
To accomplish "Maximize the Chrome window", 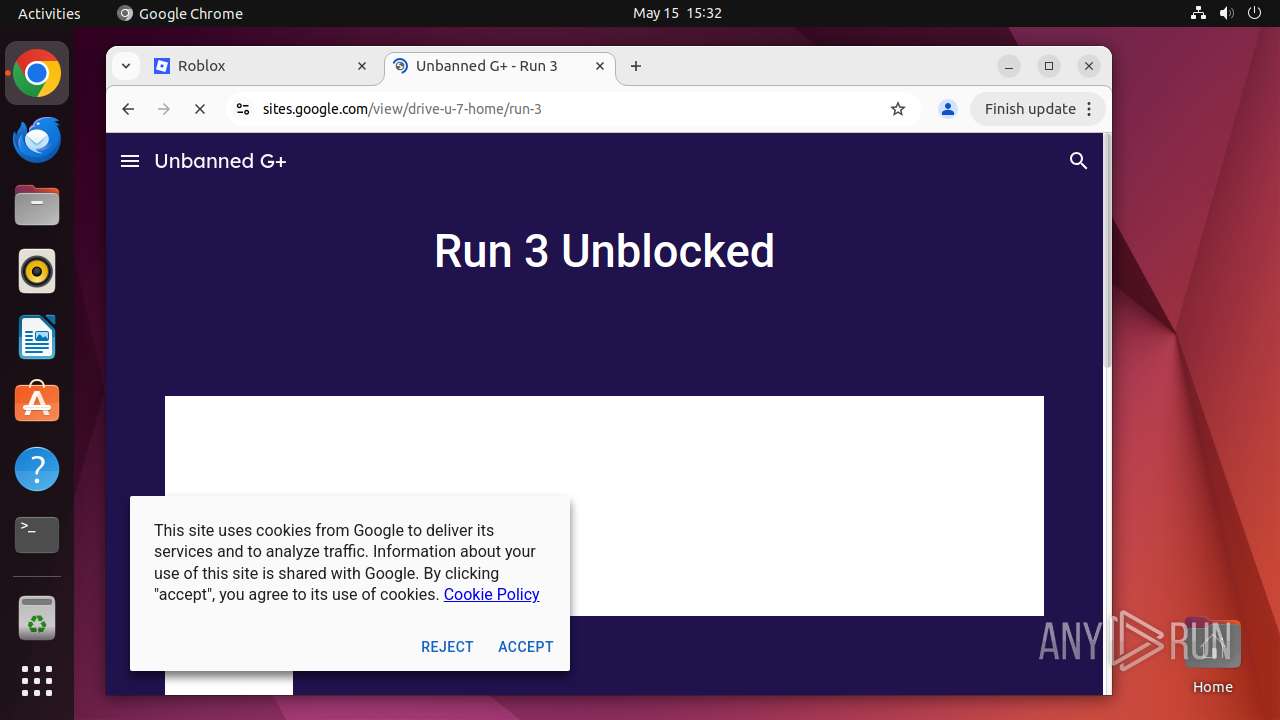I will pos(1049,66).
